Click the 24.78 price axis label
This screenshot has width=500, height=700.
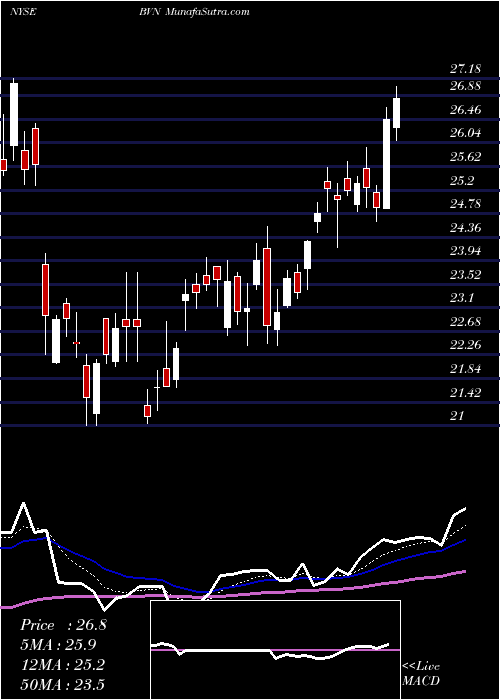click(465, 204)
